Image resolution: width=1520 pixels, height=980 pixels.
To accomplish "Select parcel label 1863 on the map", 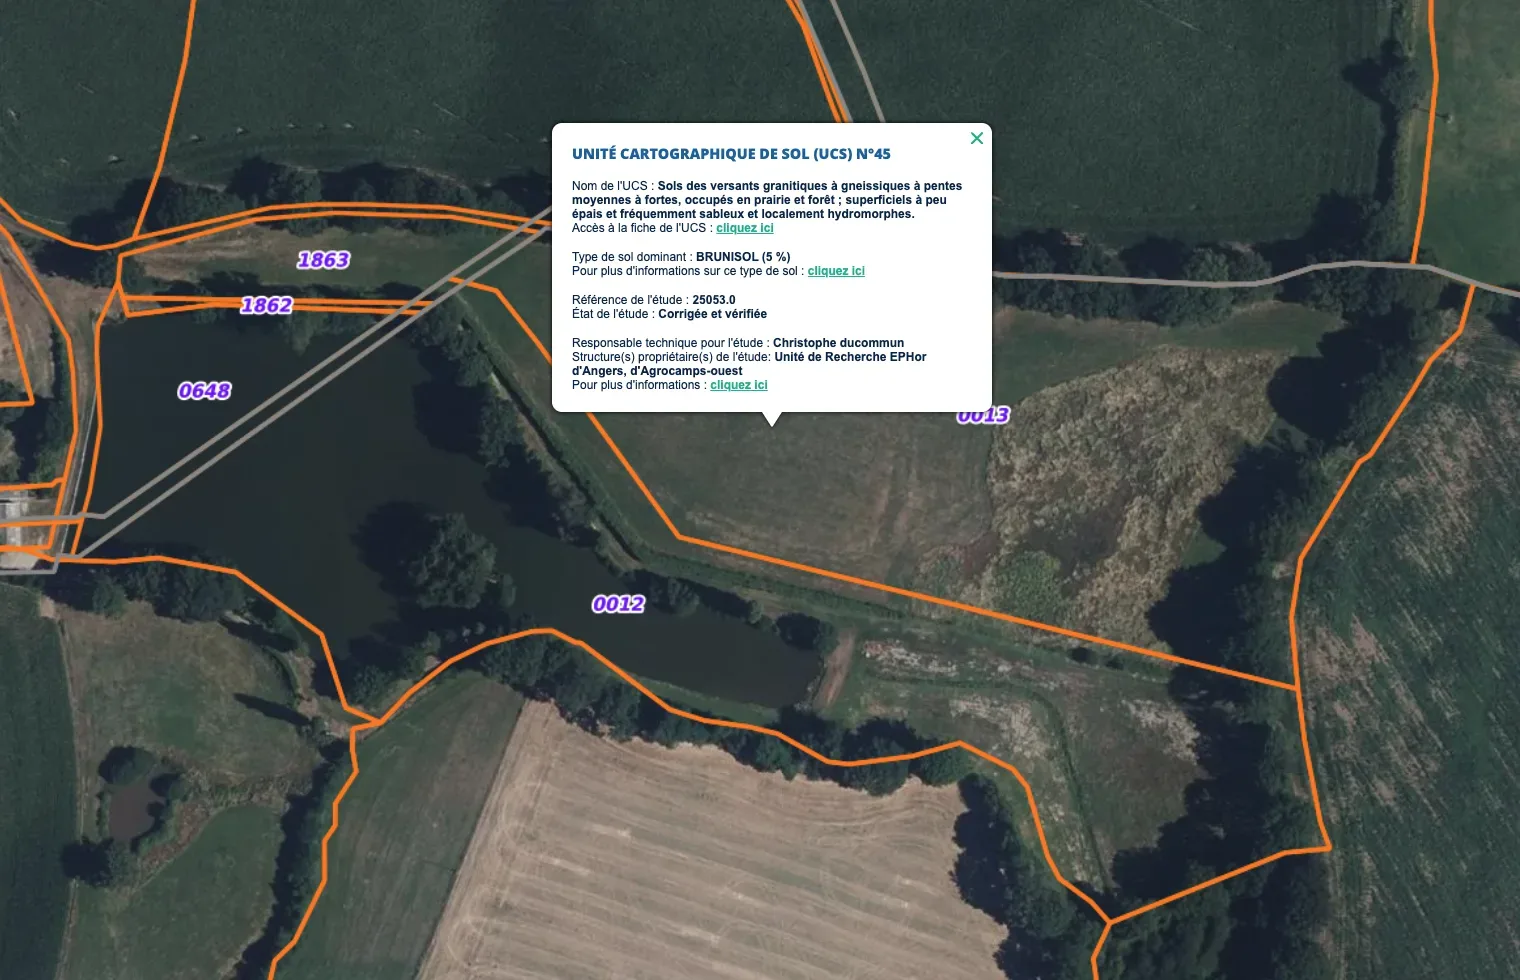I will [323, 260].
